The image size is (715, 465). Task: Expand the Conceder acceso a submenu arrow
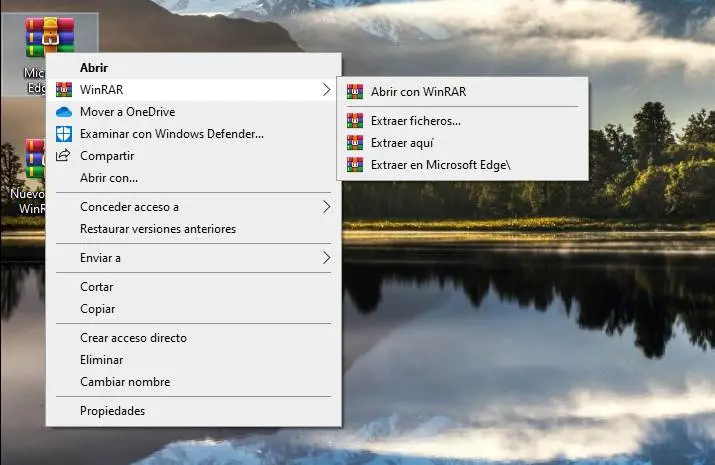(x=326, y=207)
